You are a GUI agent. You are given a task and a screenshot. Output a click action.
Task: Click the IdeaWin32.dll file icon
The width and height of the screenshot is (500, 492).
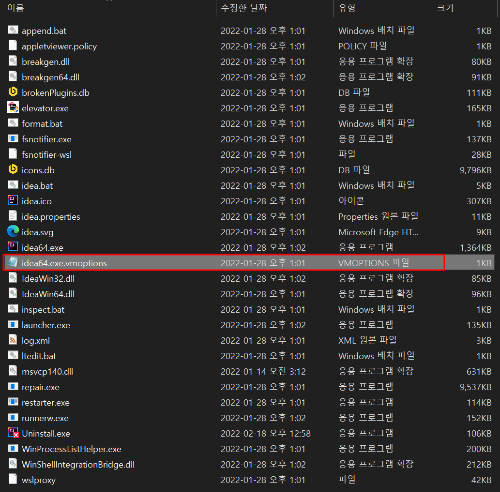(13, 278)
